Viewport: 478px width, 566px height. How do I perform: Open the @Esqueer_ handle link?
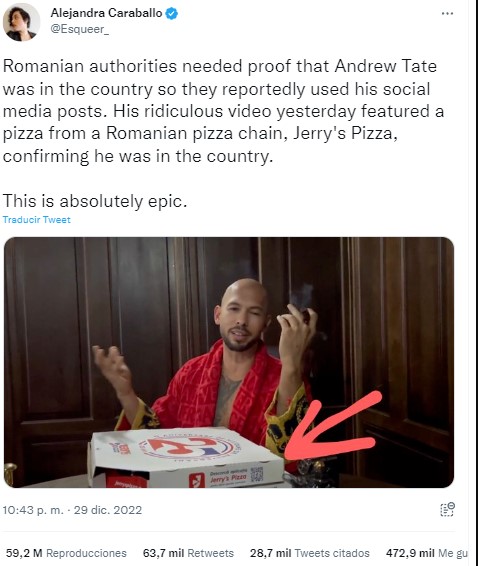tap(79, 29)
